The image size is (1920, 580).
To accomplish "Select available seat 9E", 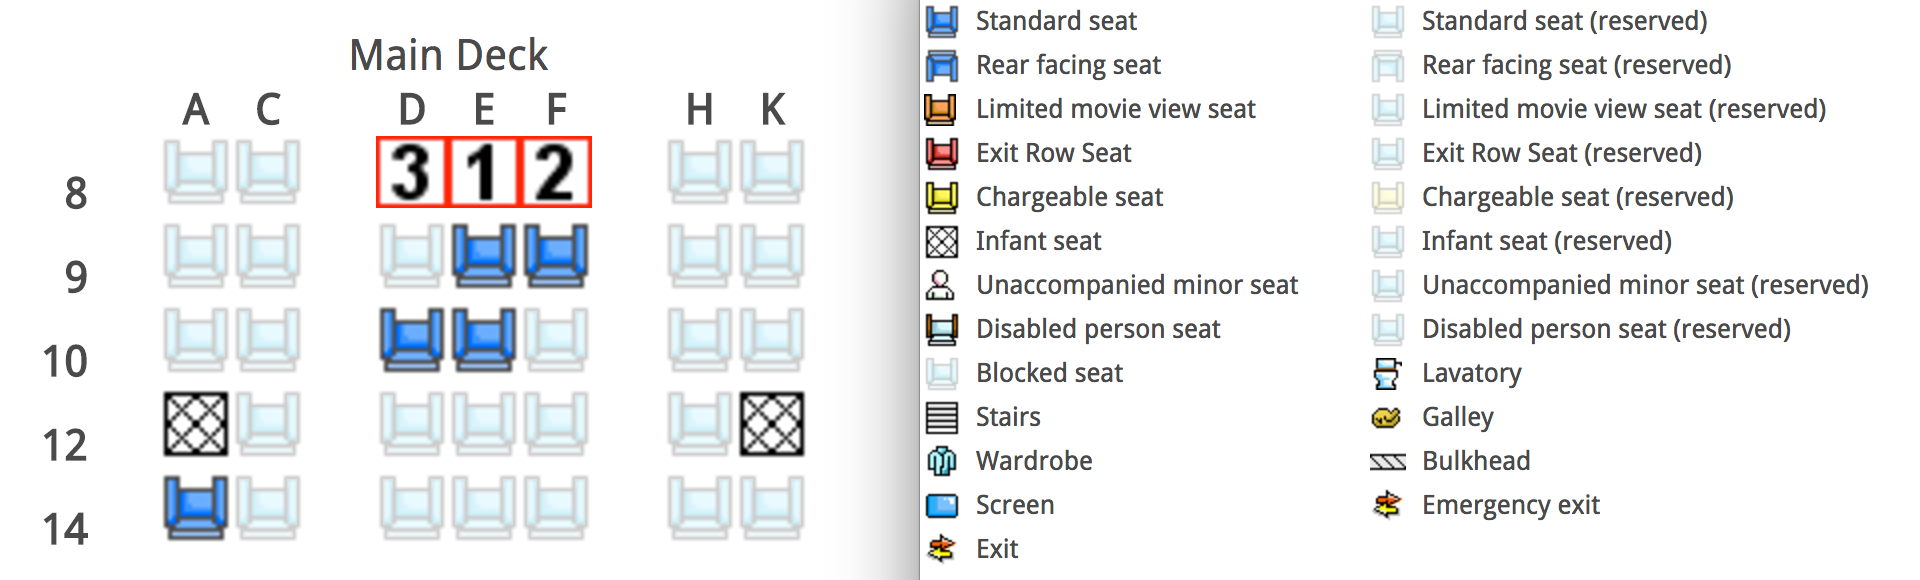I will [x=484, y=256].
